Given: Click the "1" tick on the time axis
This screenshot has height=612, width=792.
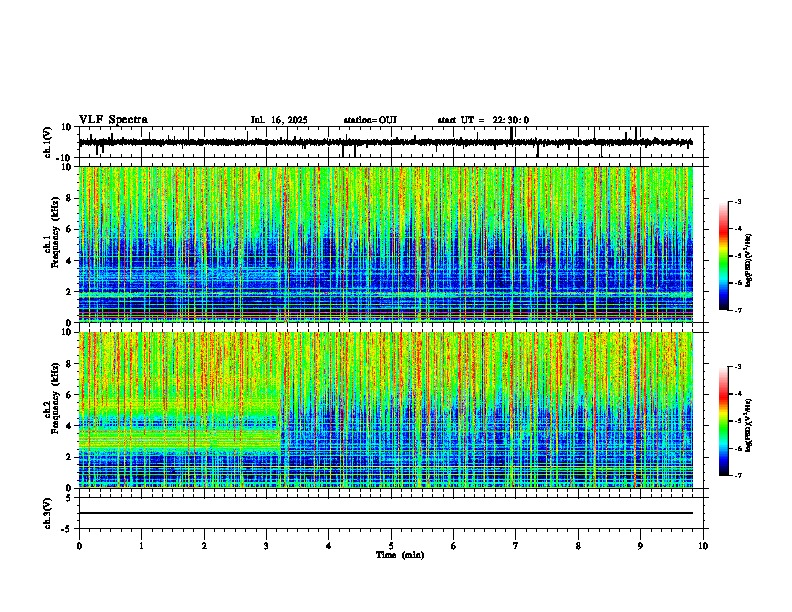Looking at the screenshot, I should point(141,546).
